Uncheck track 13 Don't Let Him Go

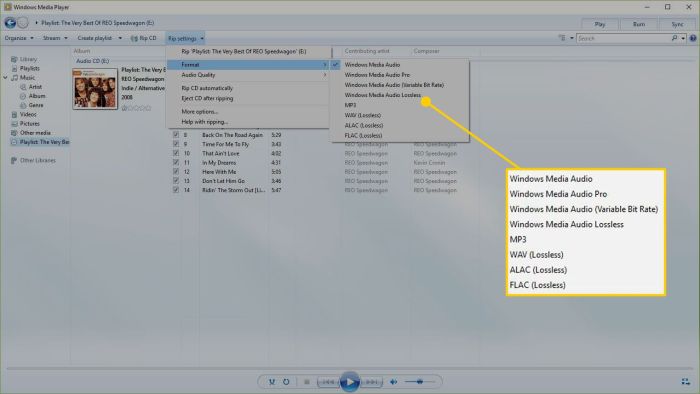(176, 181)
